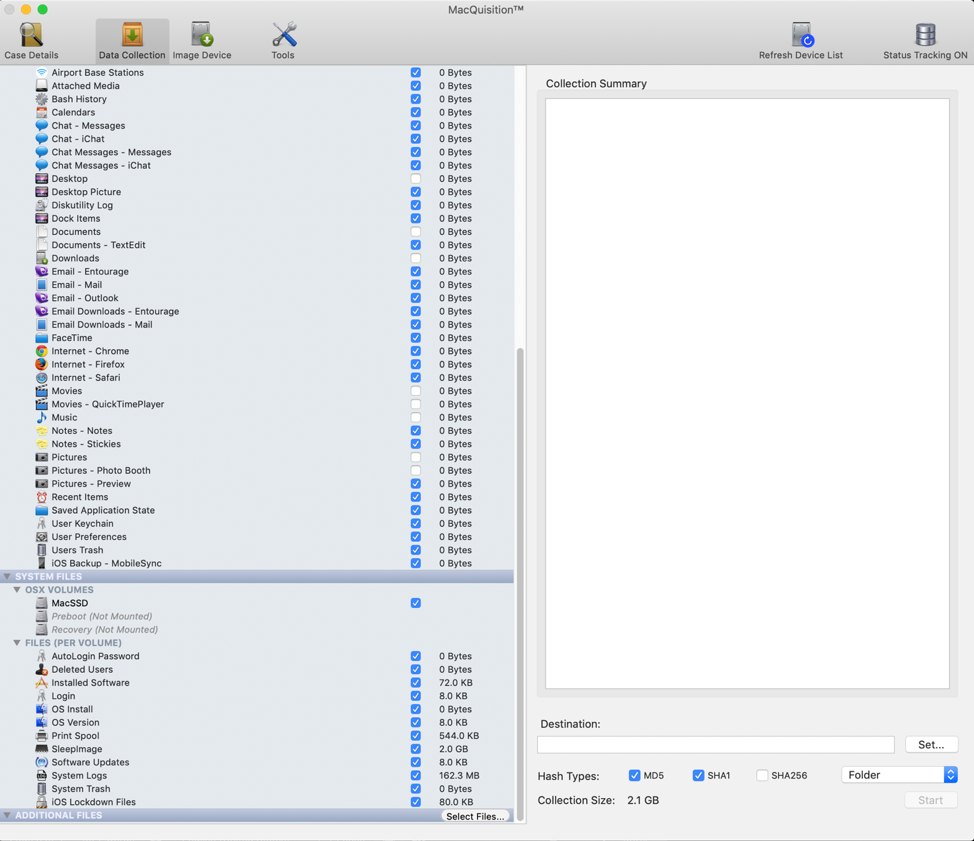Click the Recent Items clock icon
Image resolution: width=974 pixels, height=841 pixels.
click(42, 497)
